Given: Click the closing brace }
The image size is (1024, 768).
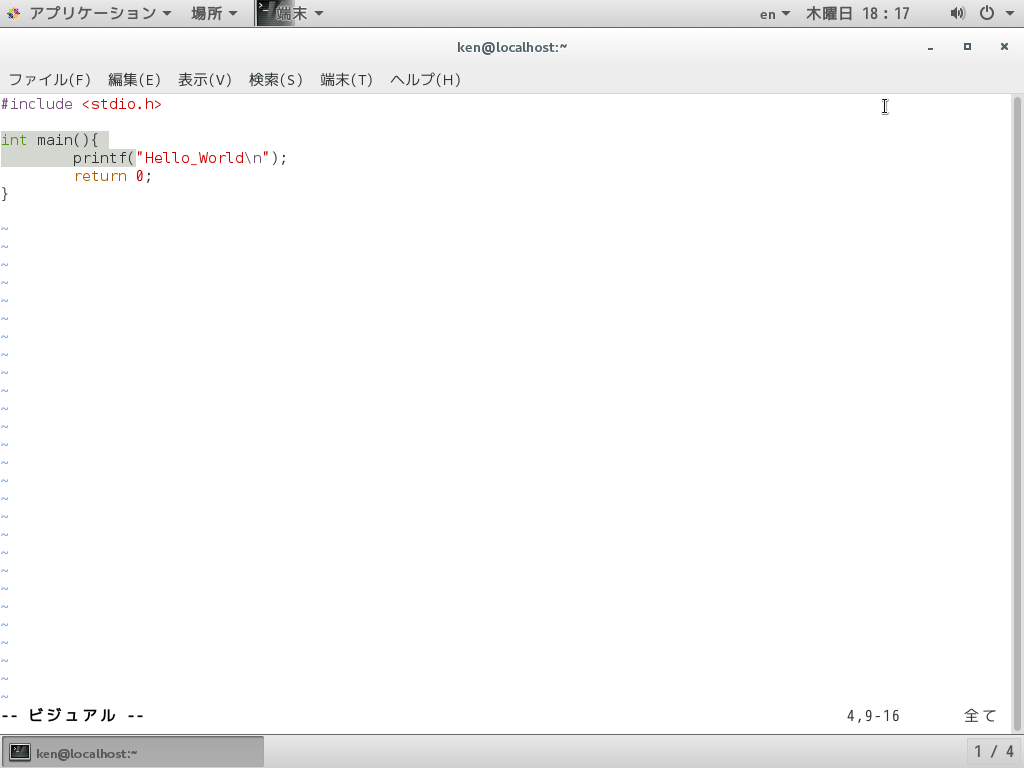Looking at the screenshot, I should click(5, 194).
